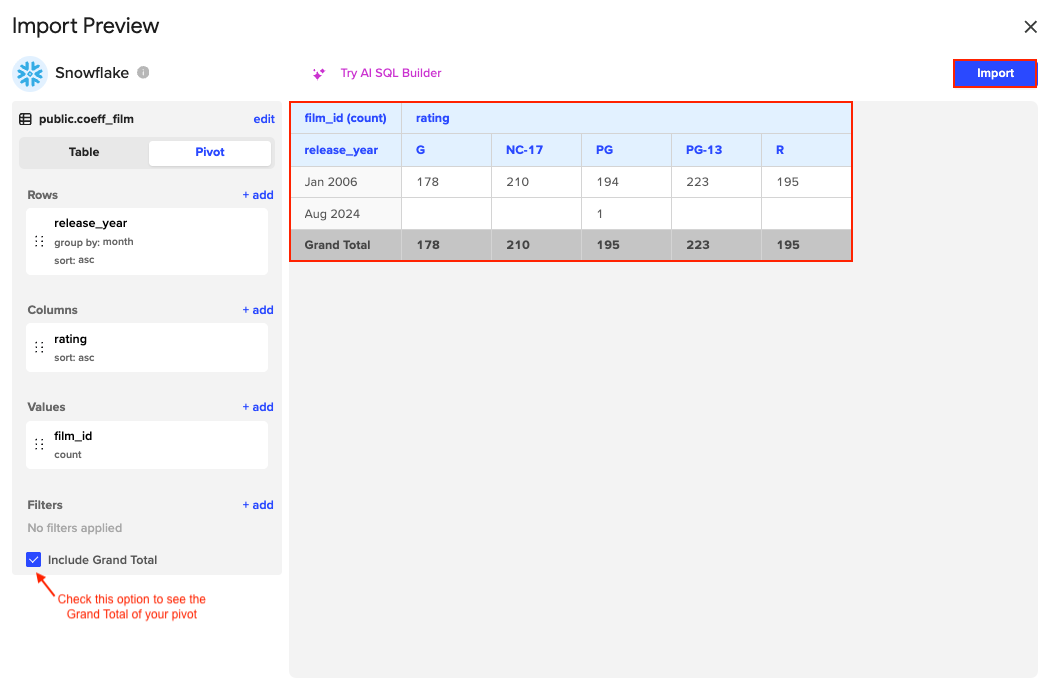Click the info icon next to Snowflake

pos(142,72)
